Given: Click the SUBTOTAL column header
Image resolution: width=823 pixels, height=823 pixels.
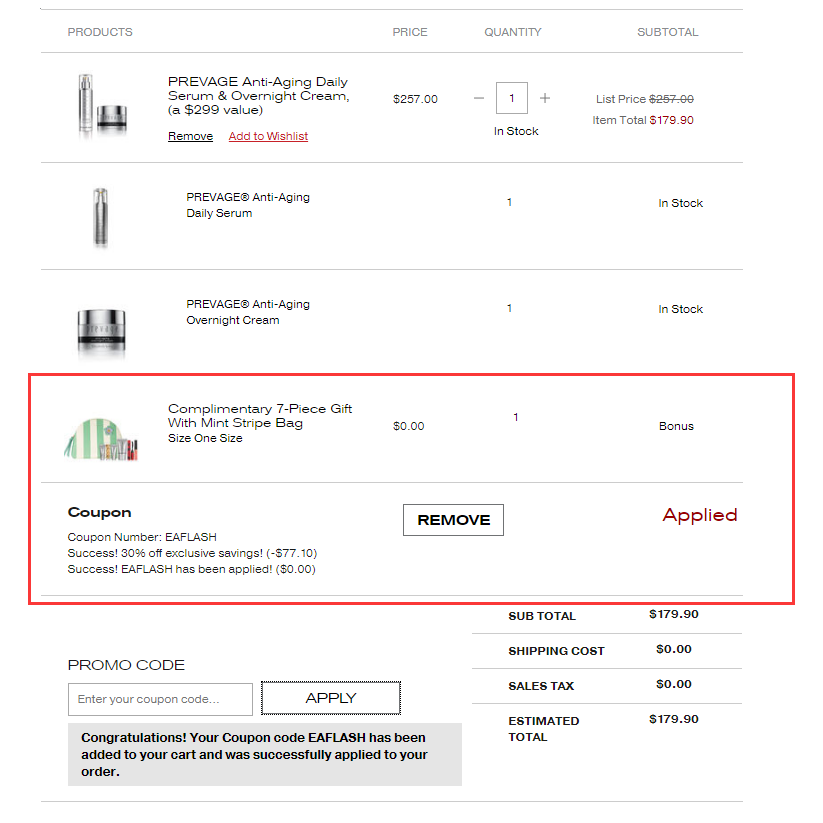Looking at the screenshot, I should (x=668, y=32).
